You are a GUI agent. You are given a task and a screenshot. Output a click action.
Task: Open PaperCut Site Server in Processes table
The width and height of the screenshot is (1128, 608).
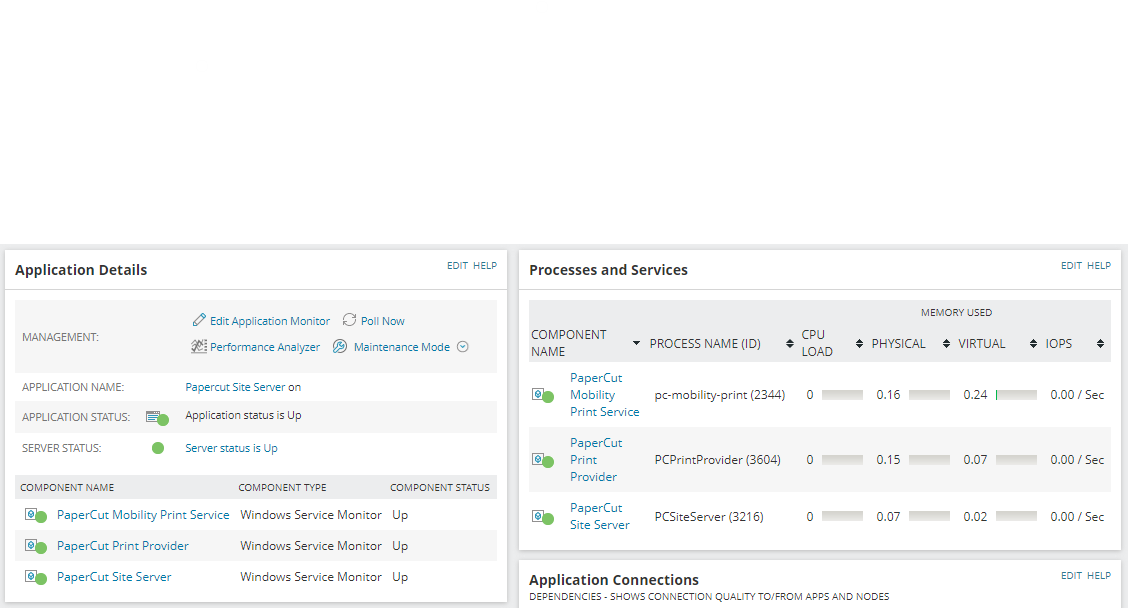pyautogui.click(x=599, y=517)
